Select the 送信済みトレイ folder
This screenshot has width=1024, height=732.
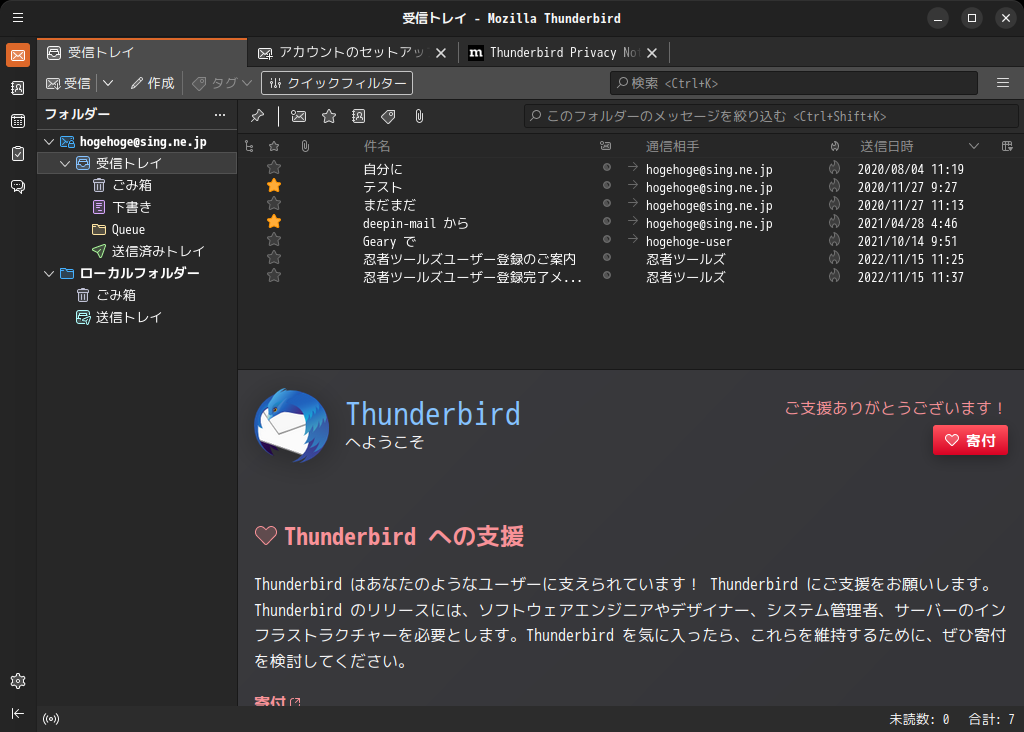click(137, 251)
